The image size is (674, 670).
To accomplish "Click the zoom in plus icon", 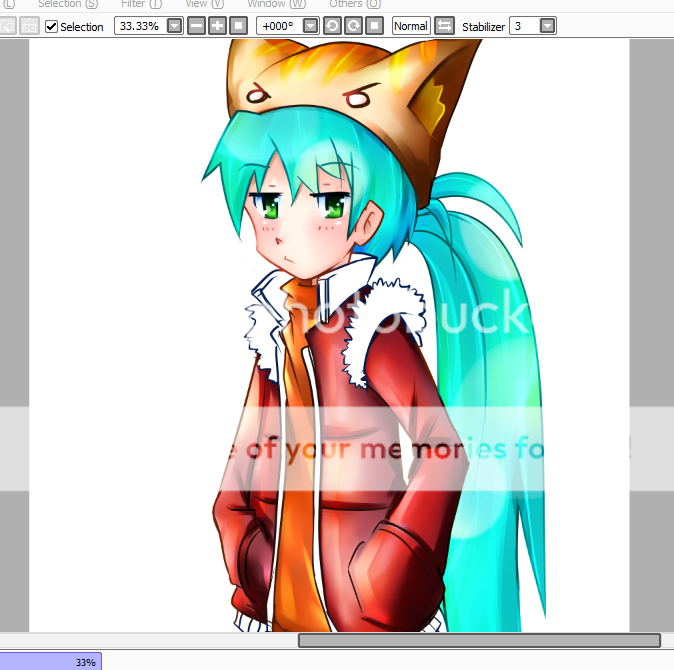I will coord(217,26).
